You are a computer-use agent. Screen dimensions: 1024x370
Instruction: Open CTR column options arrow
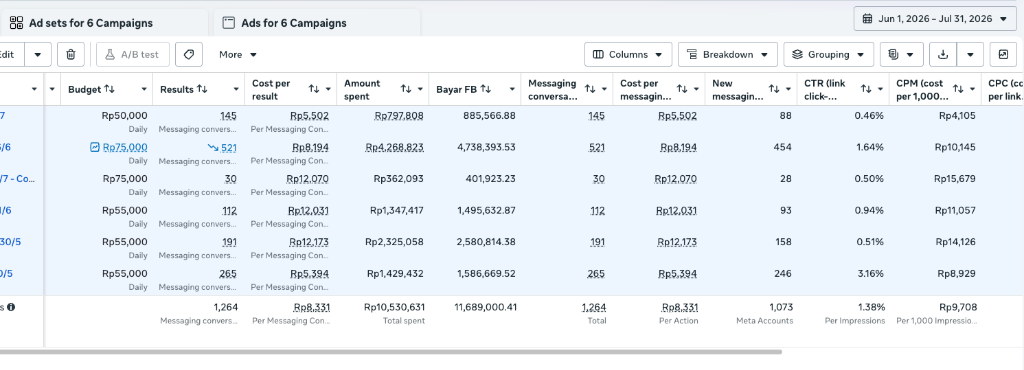880,89
